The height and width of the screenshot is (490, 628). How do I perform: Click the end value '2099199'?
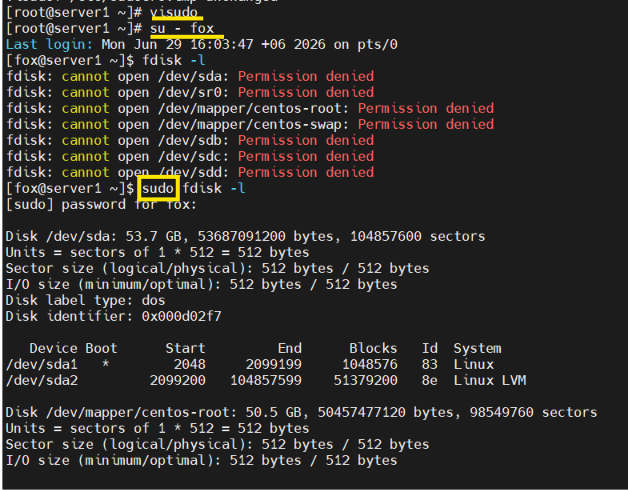click(274, 364)
